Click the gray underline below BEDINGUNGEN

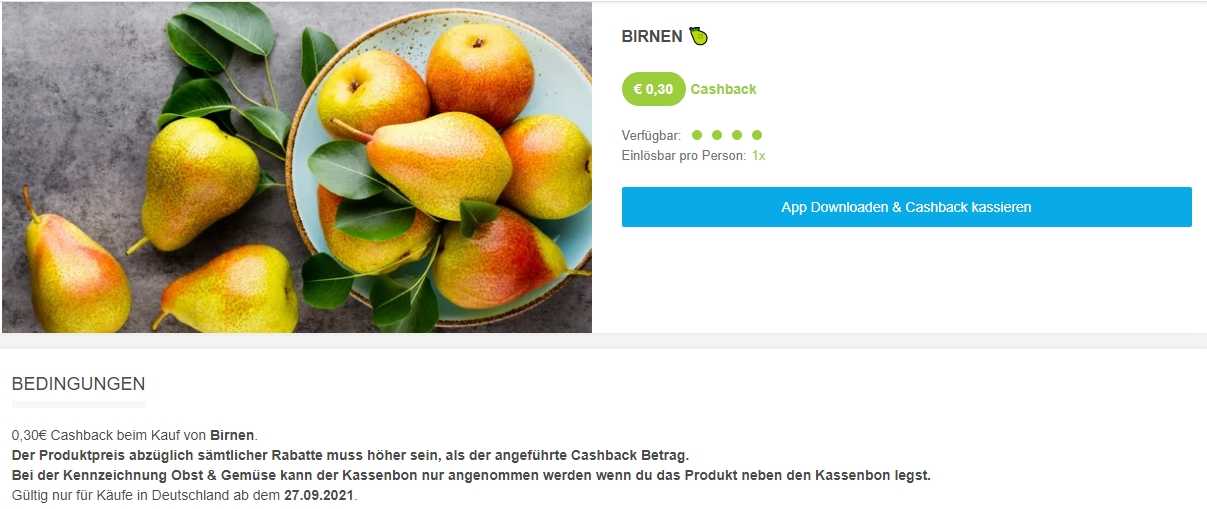(79, 404)
